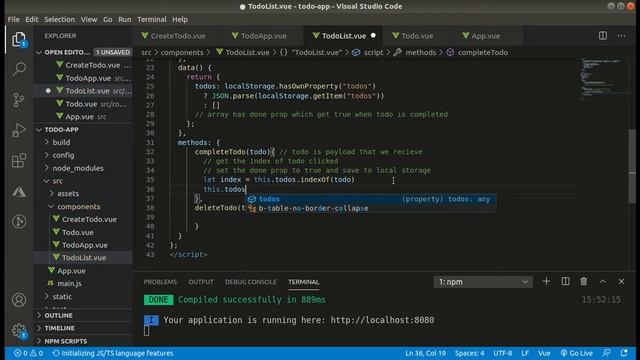Open the Azure-style triangle icon in activity bar
The height and width of the screenshot is (360, 640).
19,191
